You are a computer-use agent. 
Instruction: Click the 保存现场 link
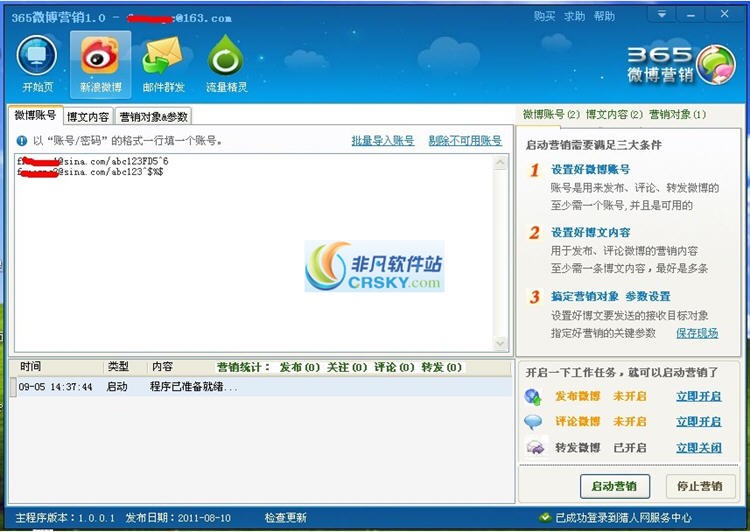(697, 333)
